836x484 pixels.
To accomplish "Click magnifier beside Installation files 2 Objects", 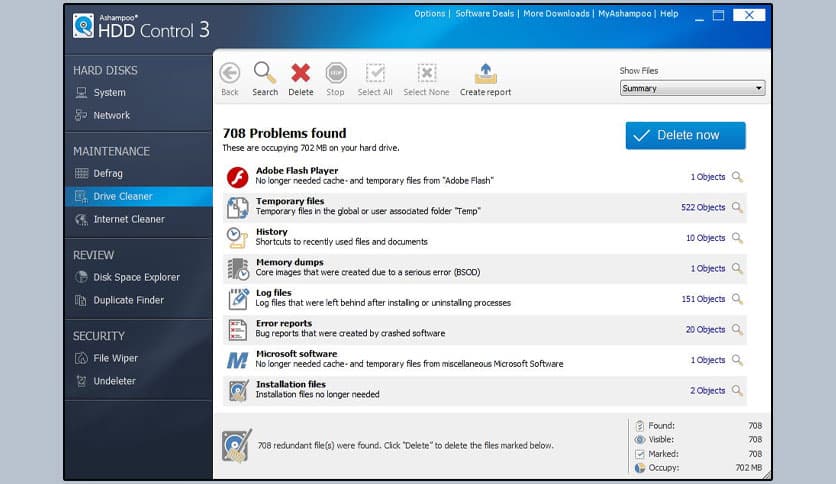I will pyautogui.click(x=737, y=391).
